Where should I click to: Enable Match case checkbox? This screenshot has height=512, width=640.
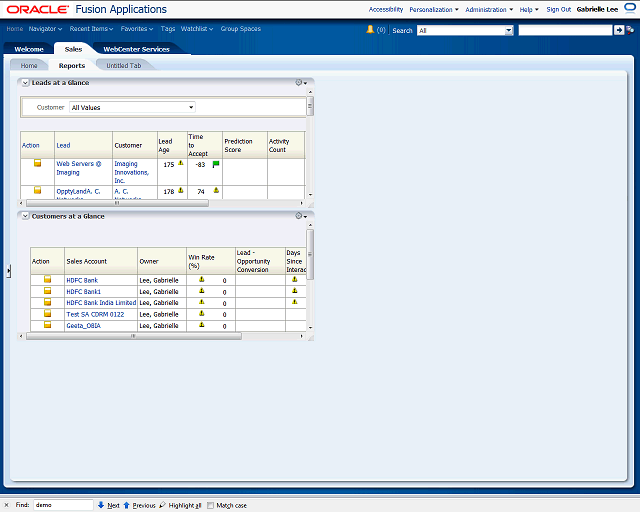(x=211, y=505)
